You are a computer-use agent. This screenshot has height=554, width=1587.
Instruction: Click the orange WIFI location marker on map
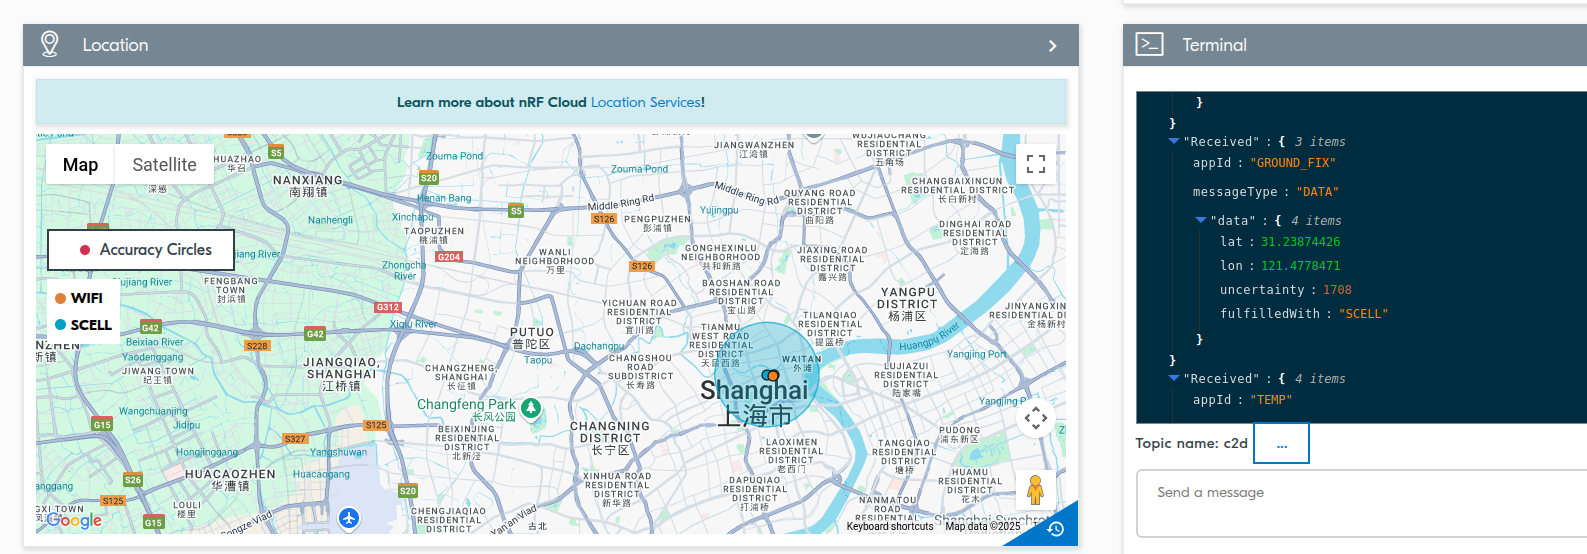pyautogui.click(x=773, y=376)
